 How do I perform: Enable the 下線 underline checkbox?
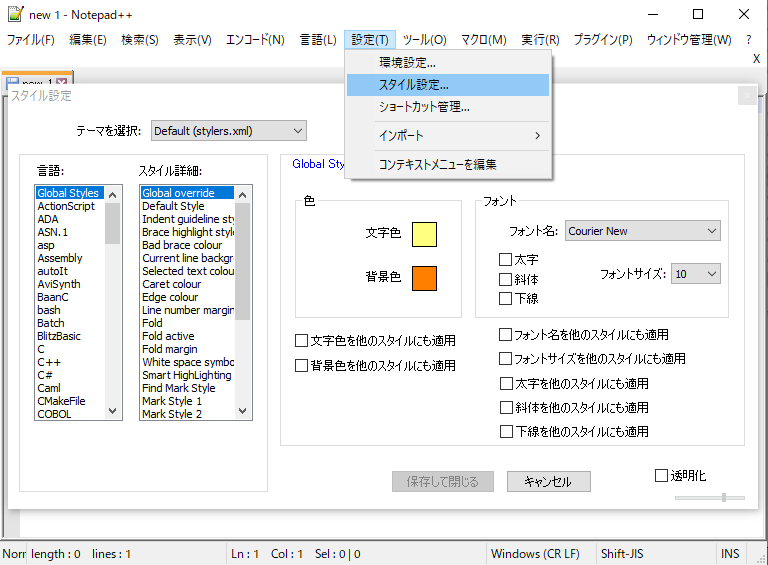(x=518, y=298)
